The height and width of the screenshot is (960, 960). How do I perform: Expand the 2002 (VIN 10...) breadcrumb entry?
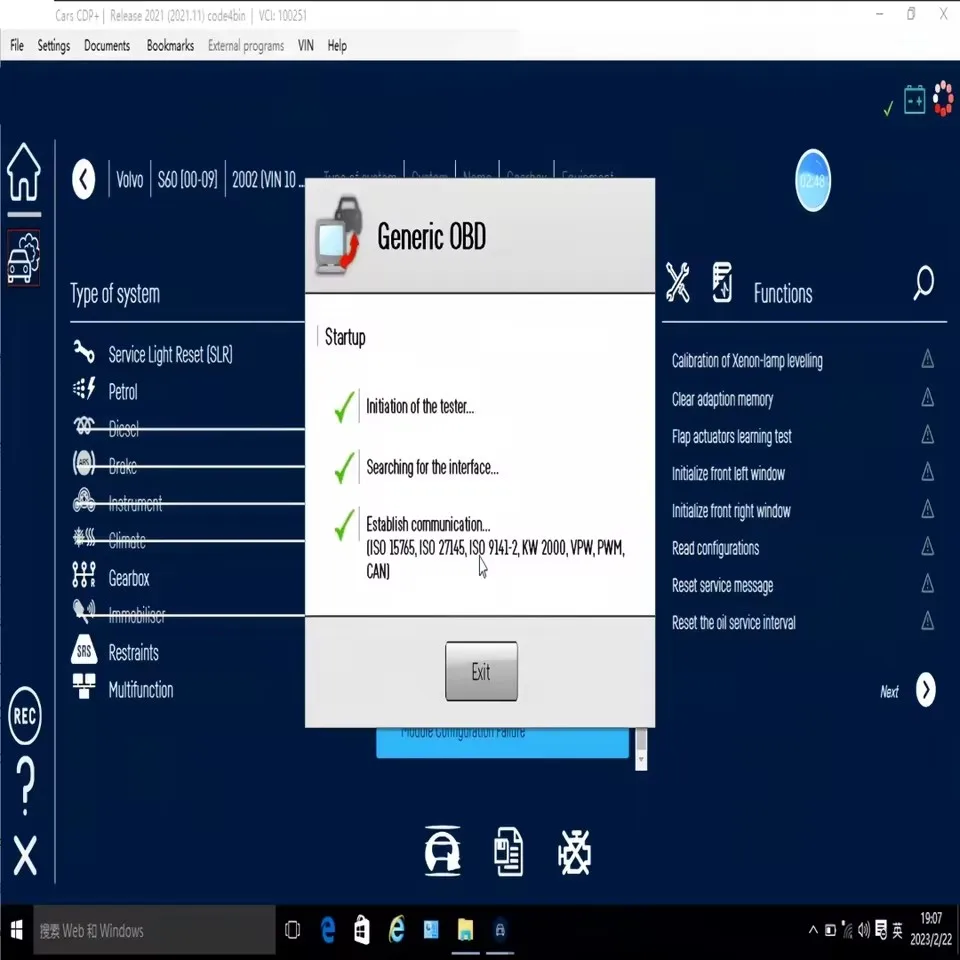(267, 180)
